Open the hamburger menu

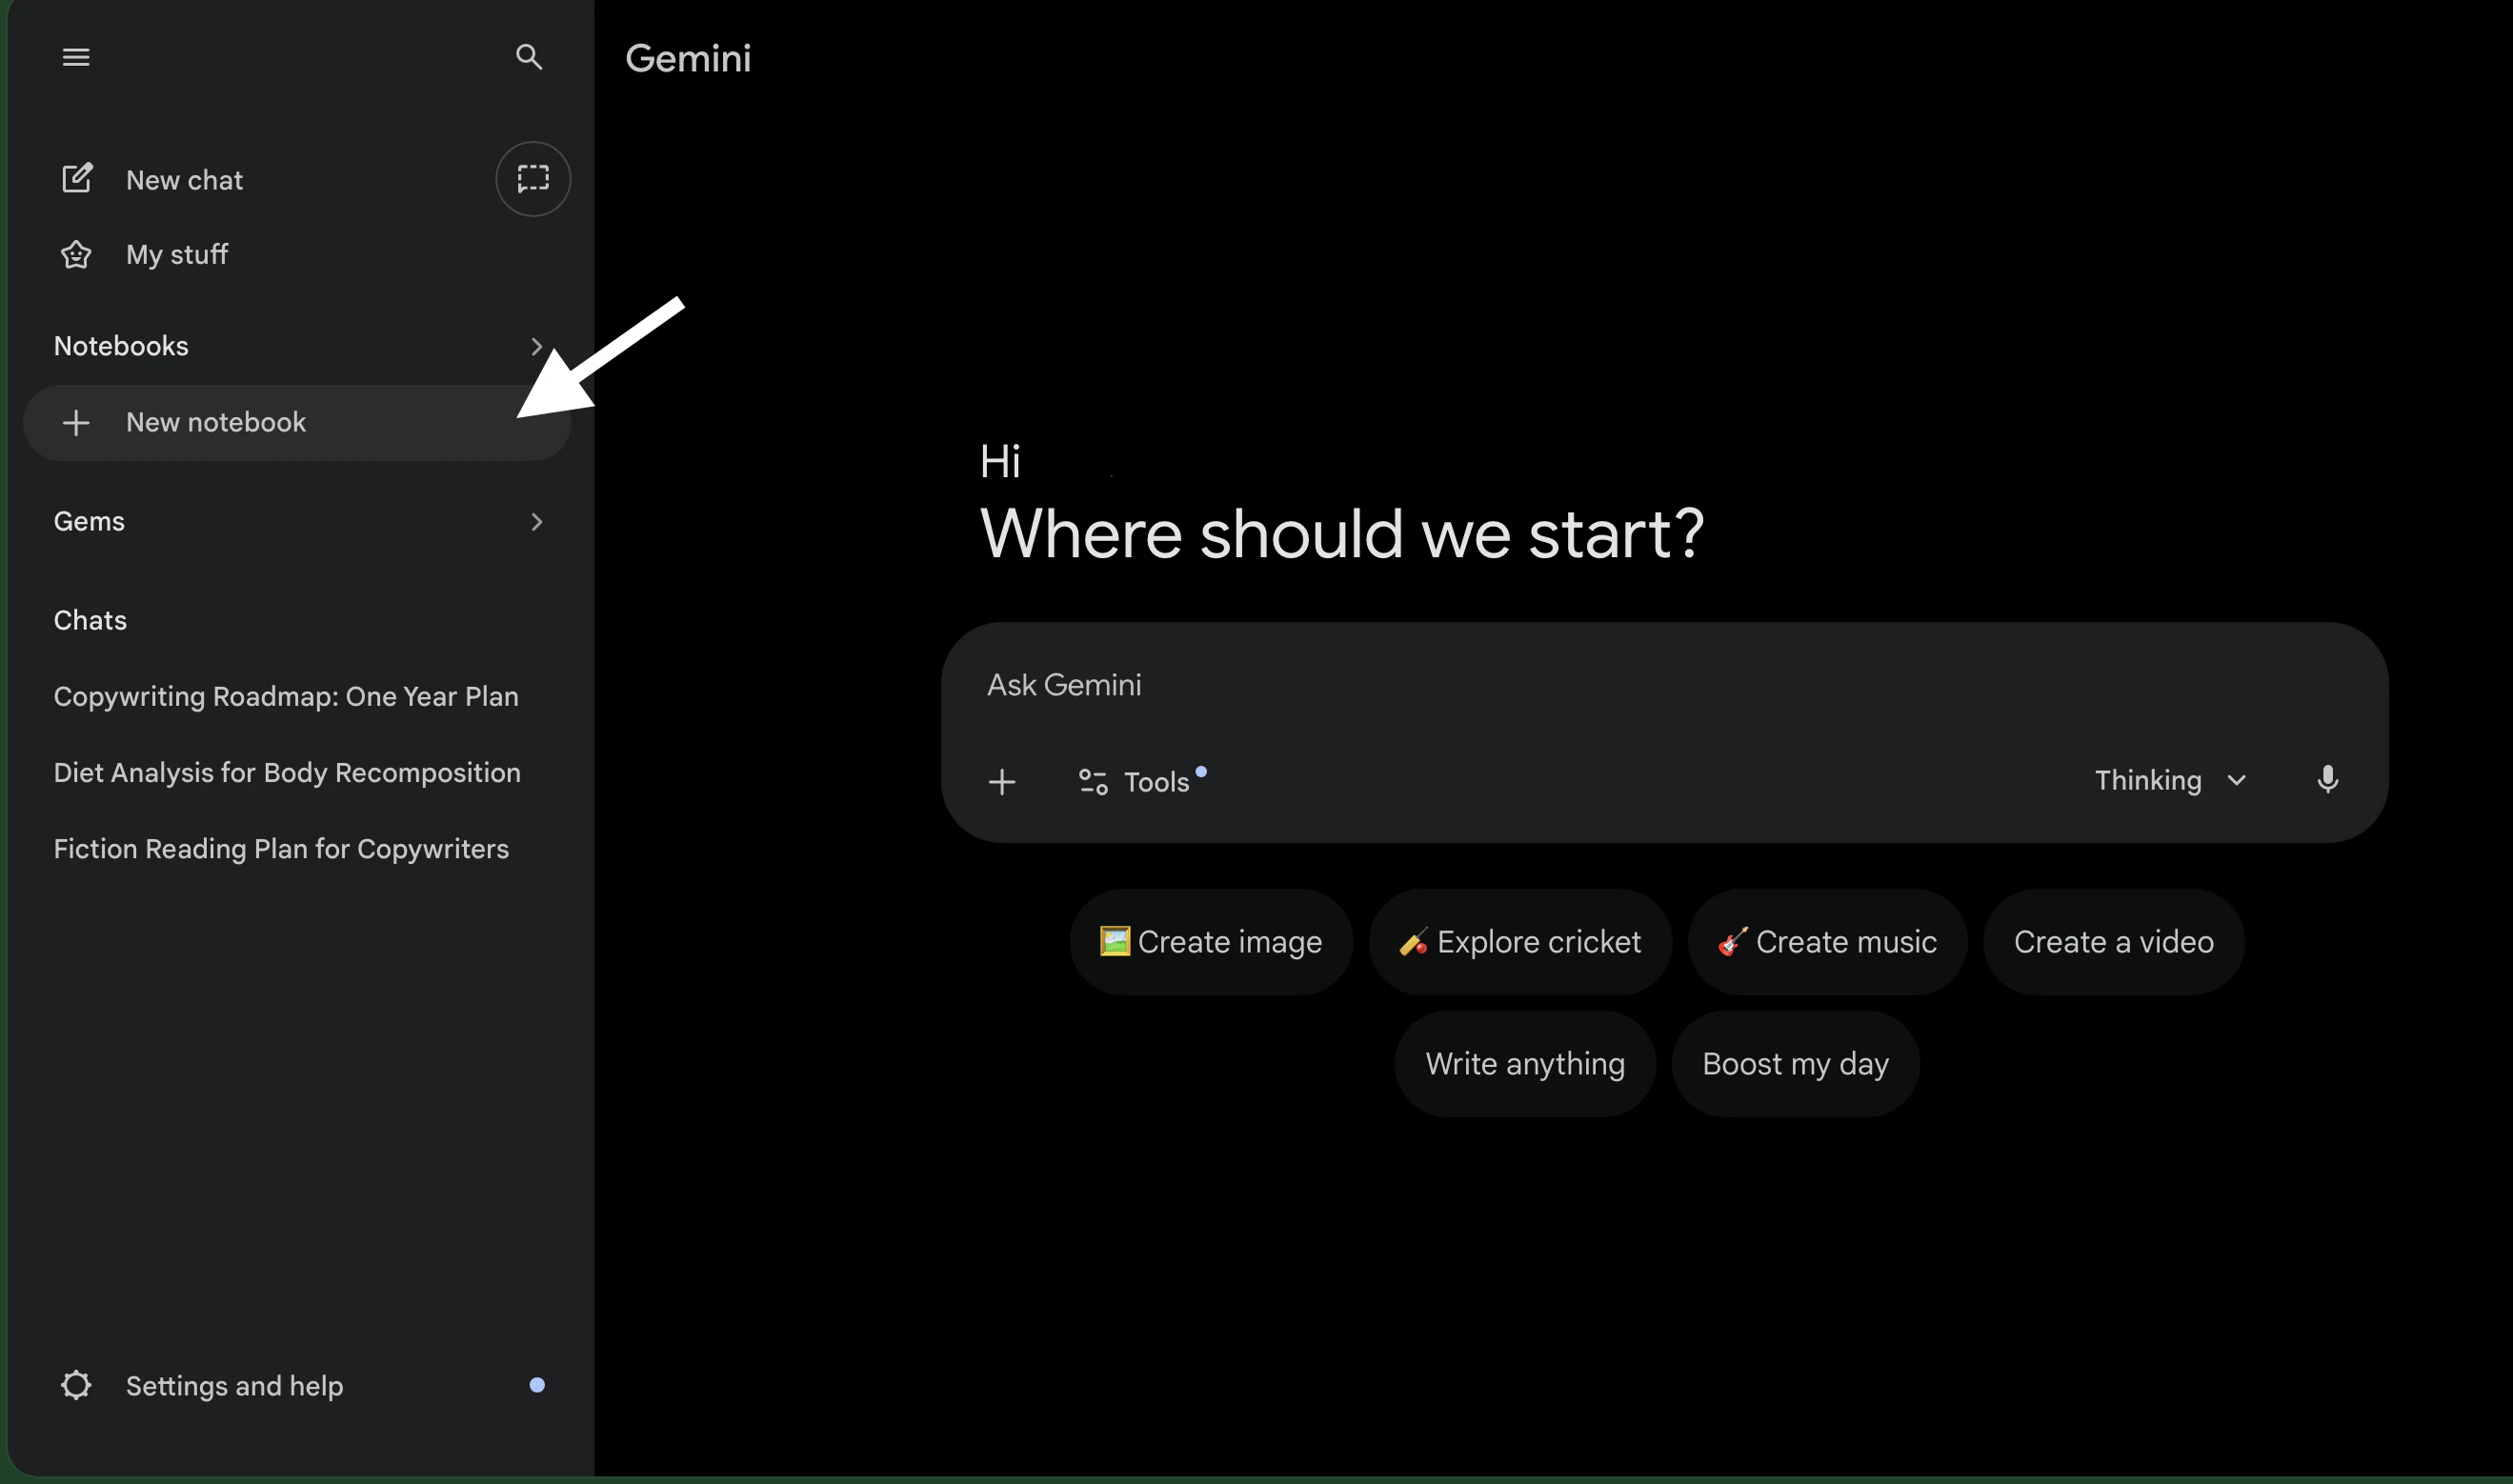tap(75, 57)
